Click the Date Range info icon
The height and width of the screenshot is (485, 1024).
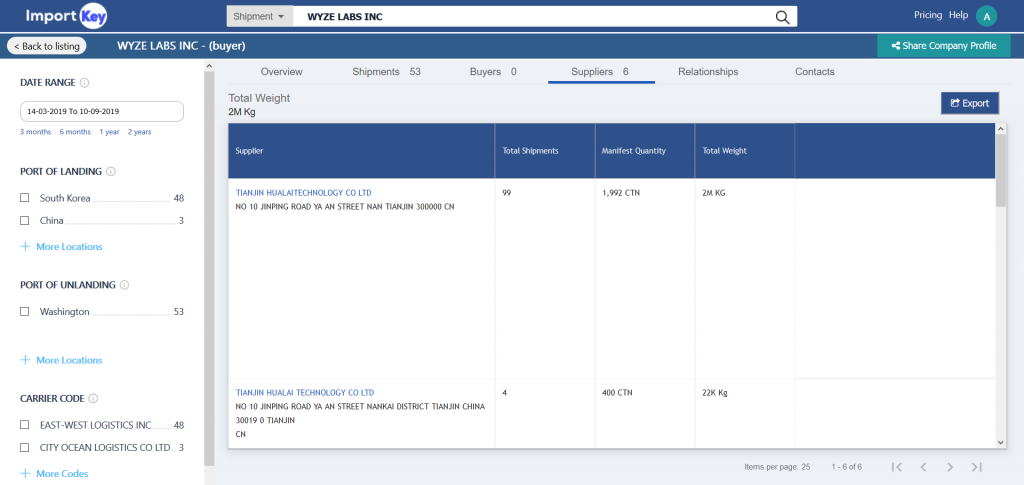coord(85,83)
